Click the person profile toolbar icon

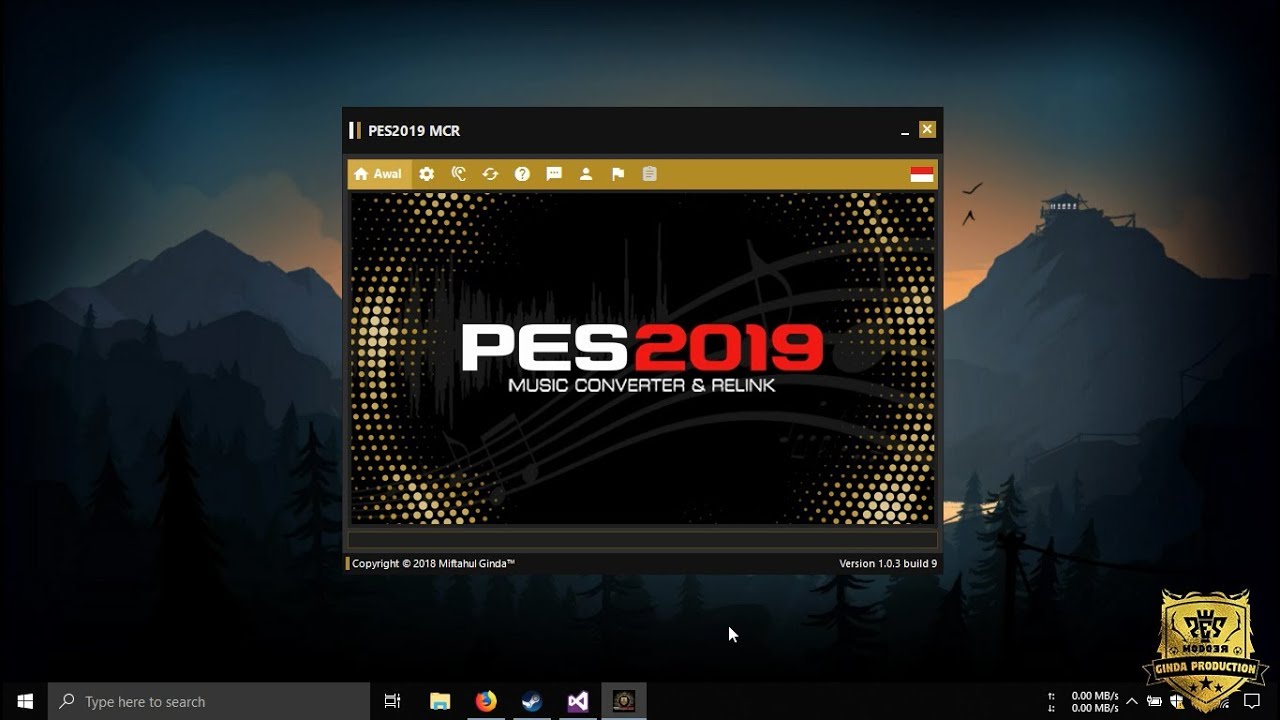586,174
